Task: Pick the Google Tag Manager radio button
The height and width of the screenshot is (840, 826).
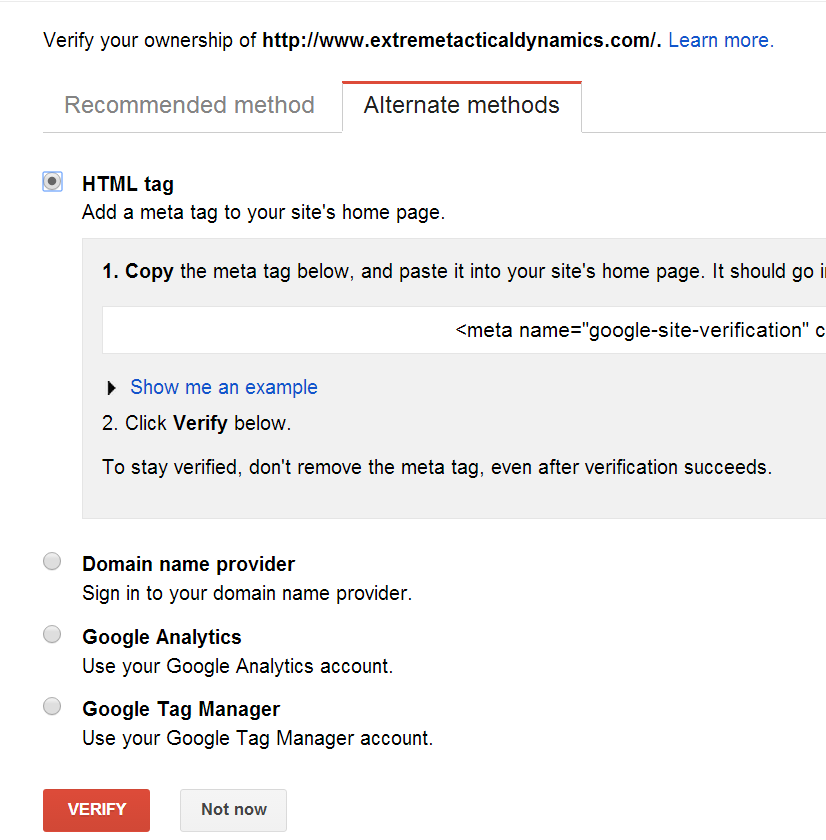Action: (x=52, y=706)
